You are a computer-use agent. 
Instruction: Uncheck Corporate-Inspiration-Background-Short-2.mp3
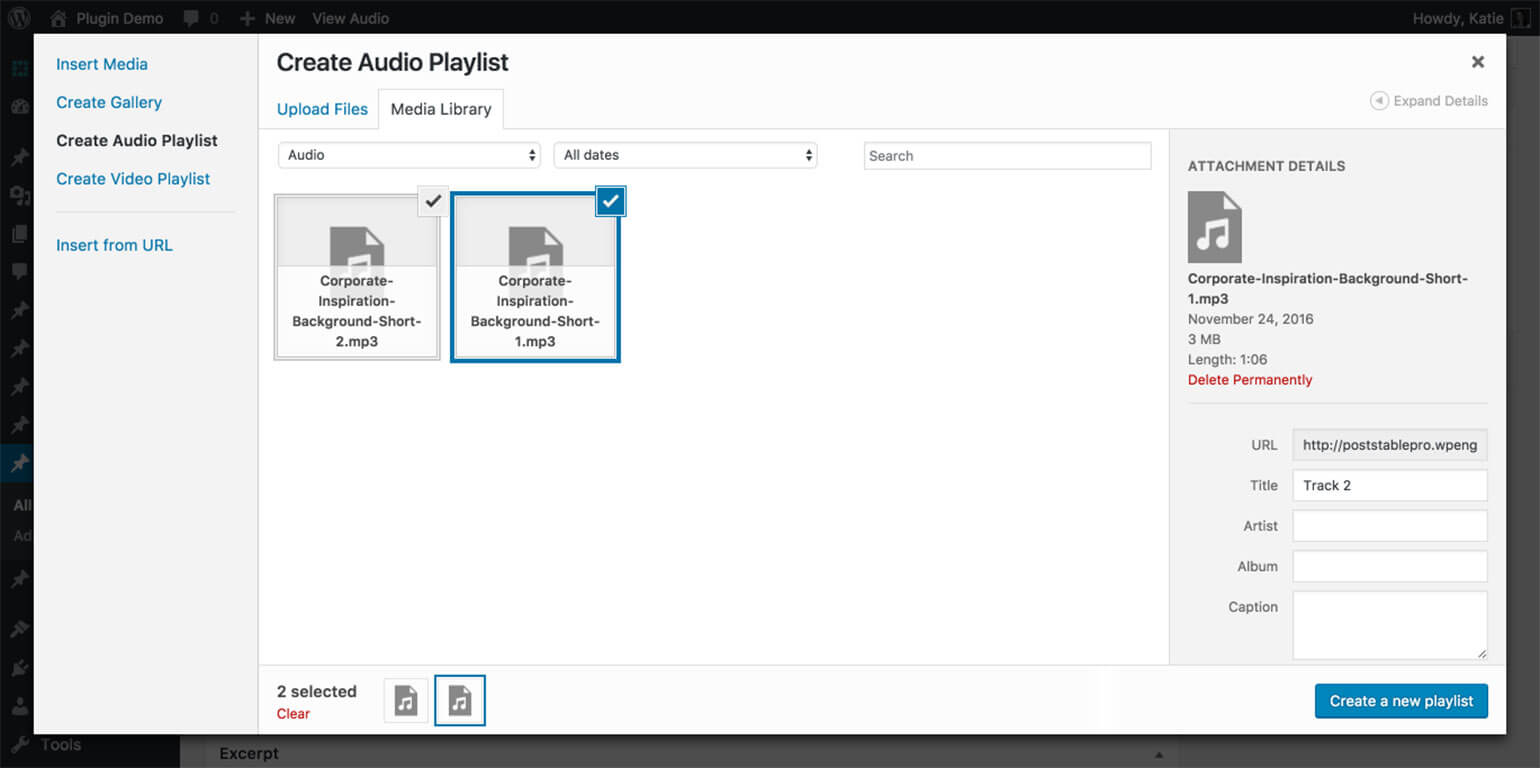432,201
